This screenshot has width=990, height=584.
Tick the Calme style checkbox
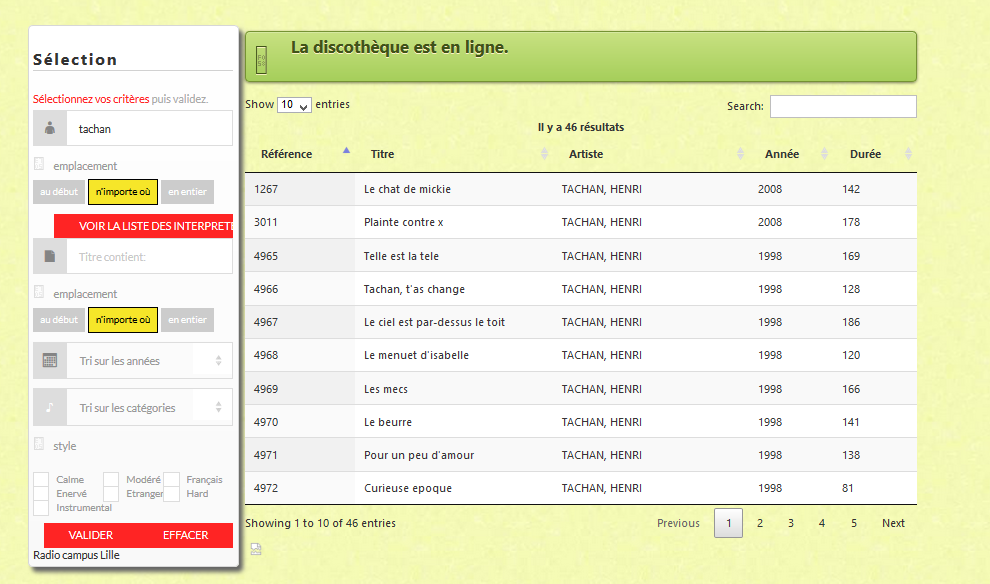41,480
